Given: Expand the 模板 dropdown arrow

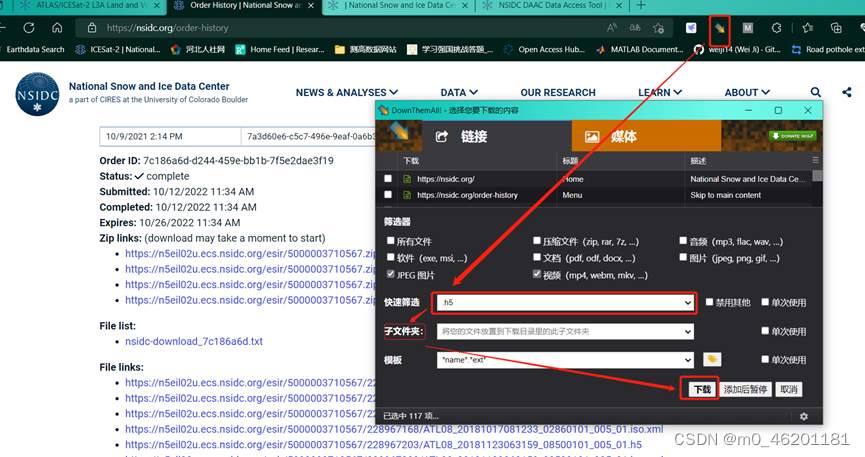Looking at the screenshot, I should 687,360.
